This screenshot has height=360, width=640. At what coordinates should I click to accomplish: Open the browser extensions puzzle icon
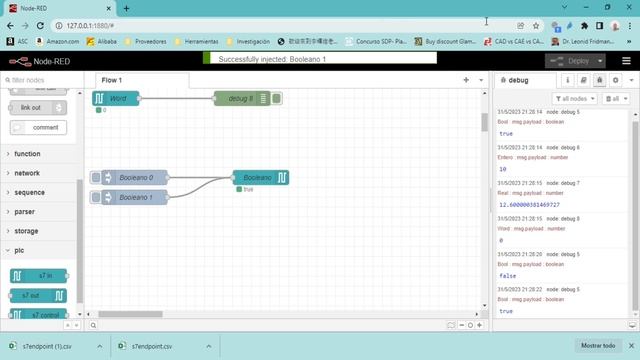(x=584, y=26)
